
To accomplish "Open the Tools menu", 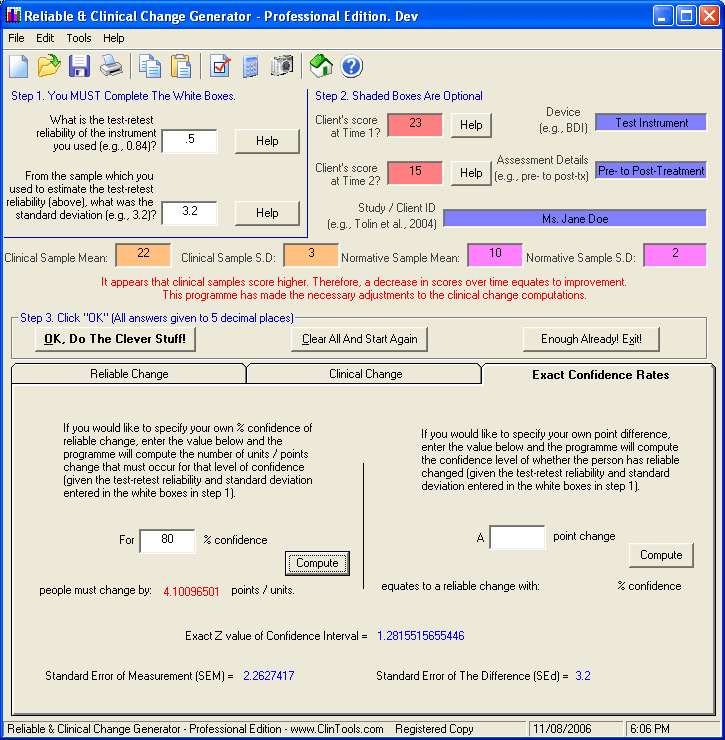I will [79, 38].
